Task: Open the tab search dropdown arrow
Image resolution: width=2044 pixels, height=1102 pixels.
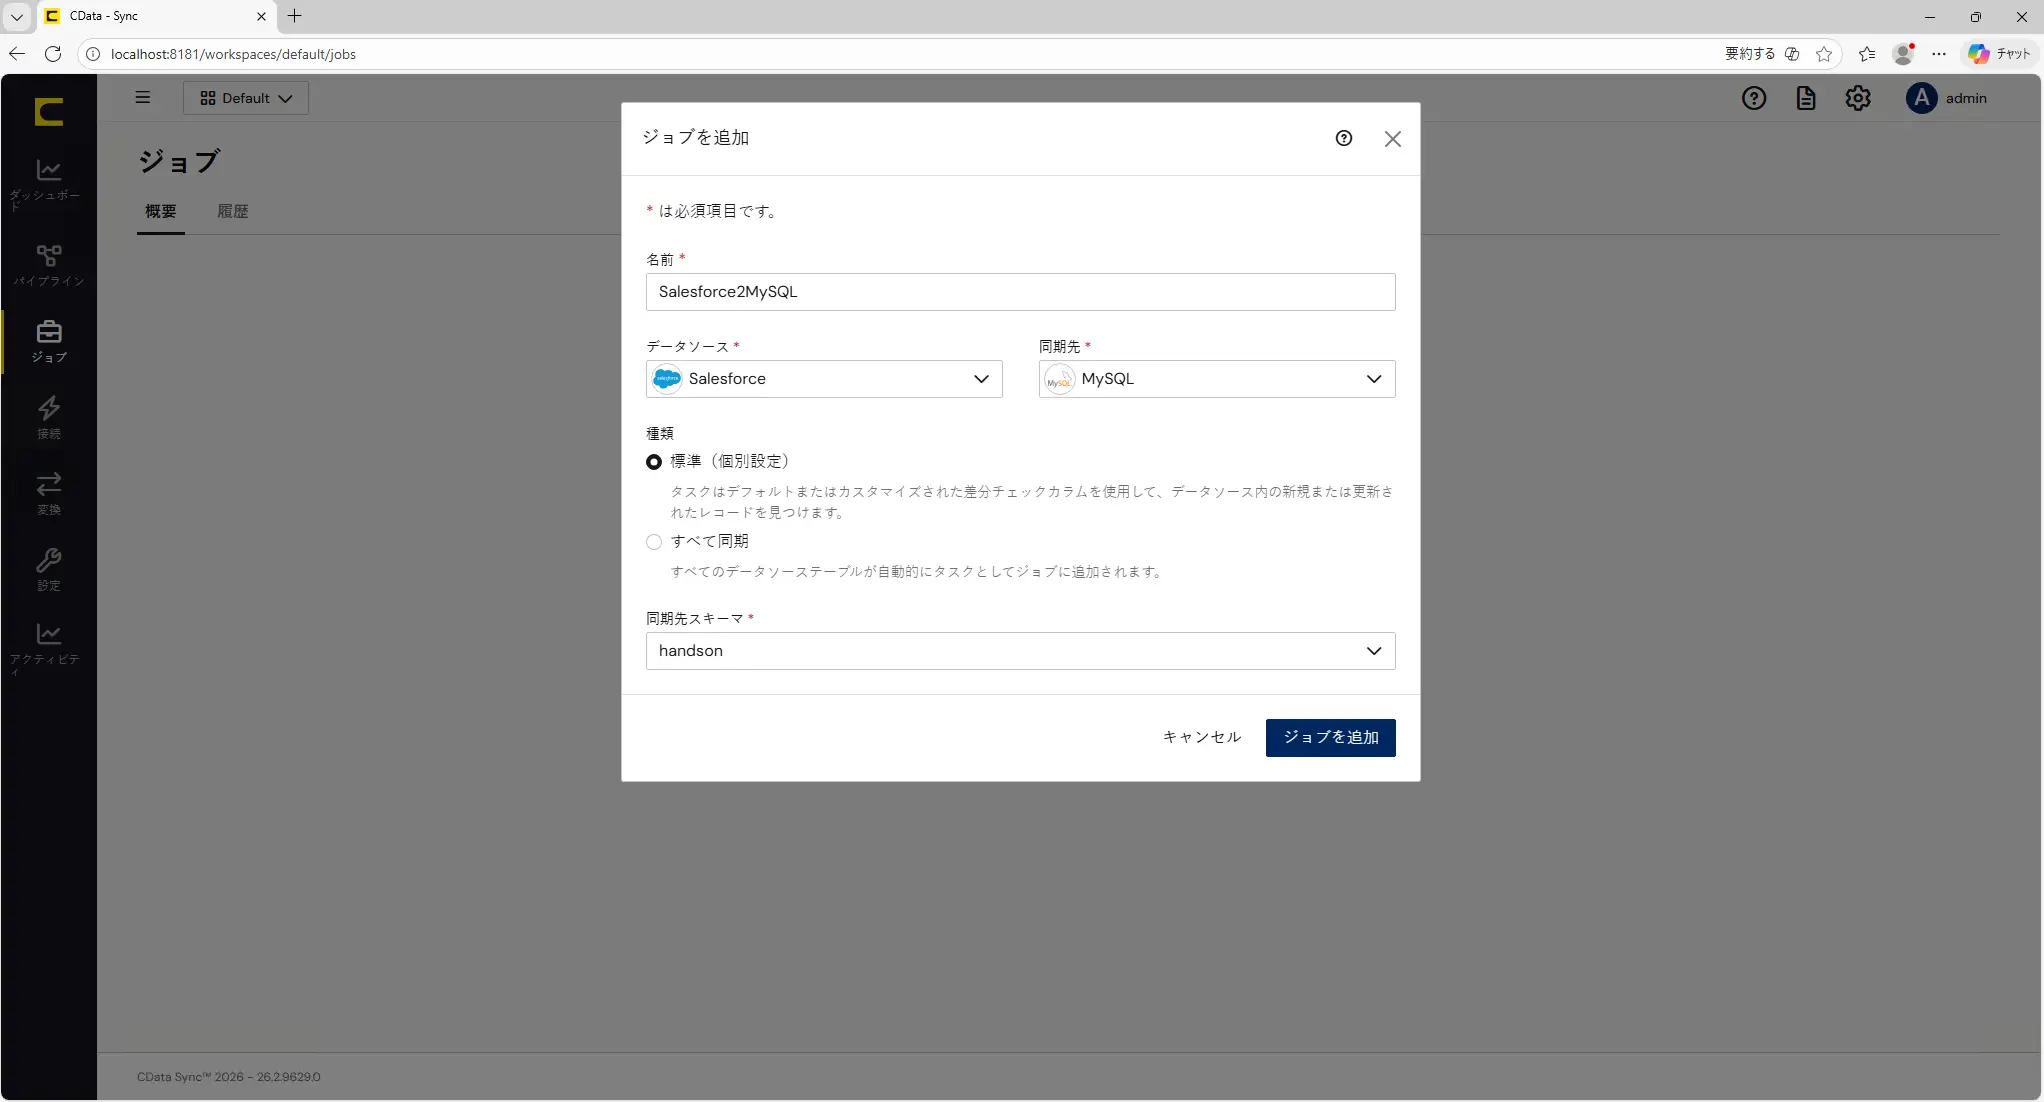Action: point(17,16)
